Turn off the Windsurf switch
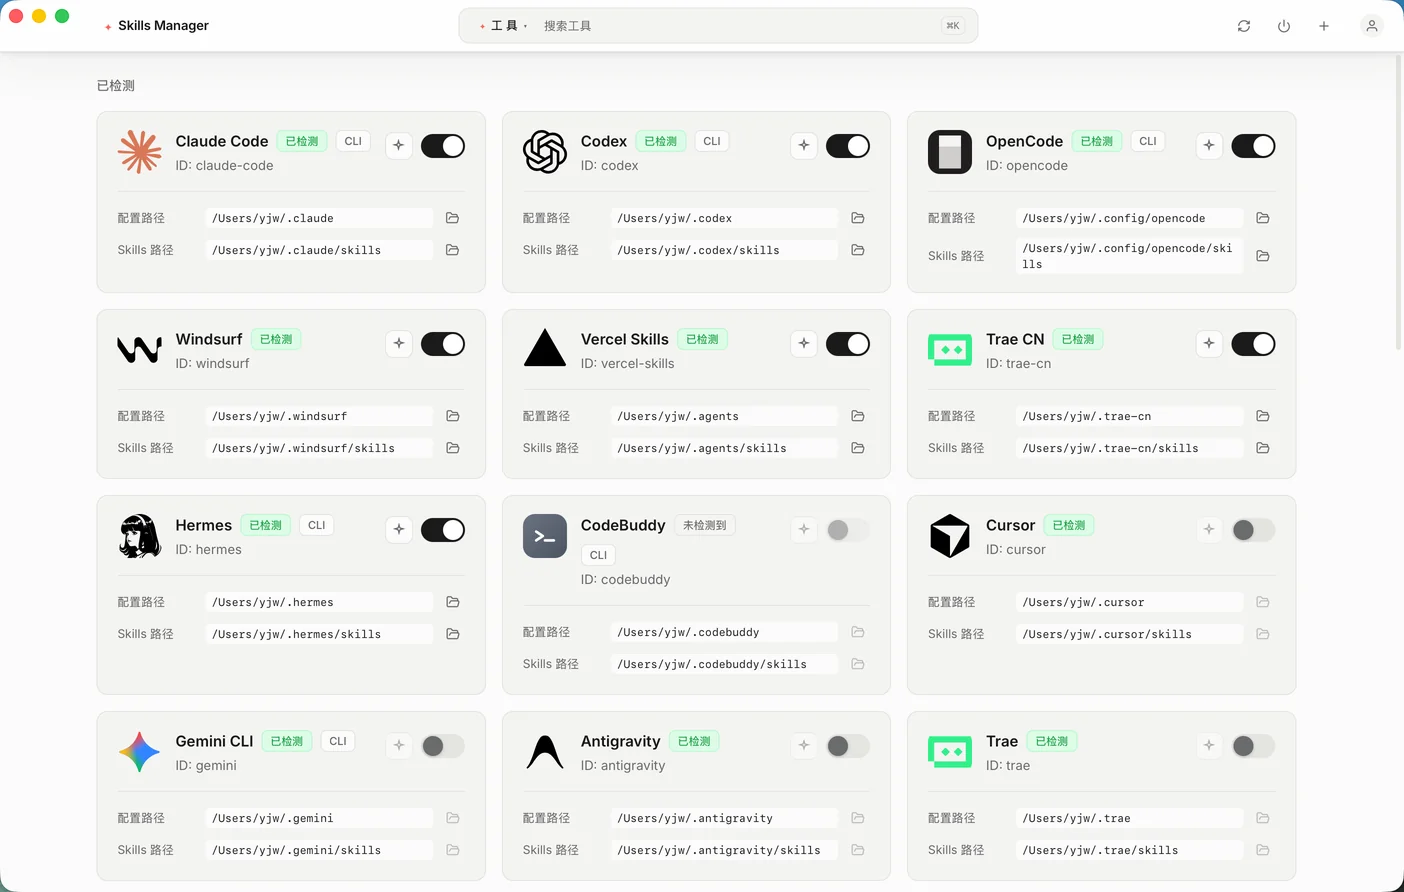 coord(443,344)
